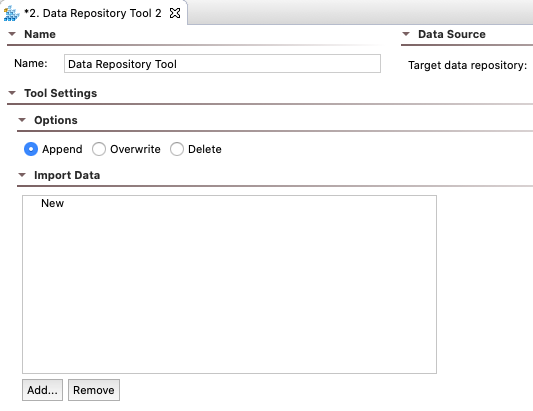Collapse the Options subsection triangle

pyautogui.click(x=22, y=120)
